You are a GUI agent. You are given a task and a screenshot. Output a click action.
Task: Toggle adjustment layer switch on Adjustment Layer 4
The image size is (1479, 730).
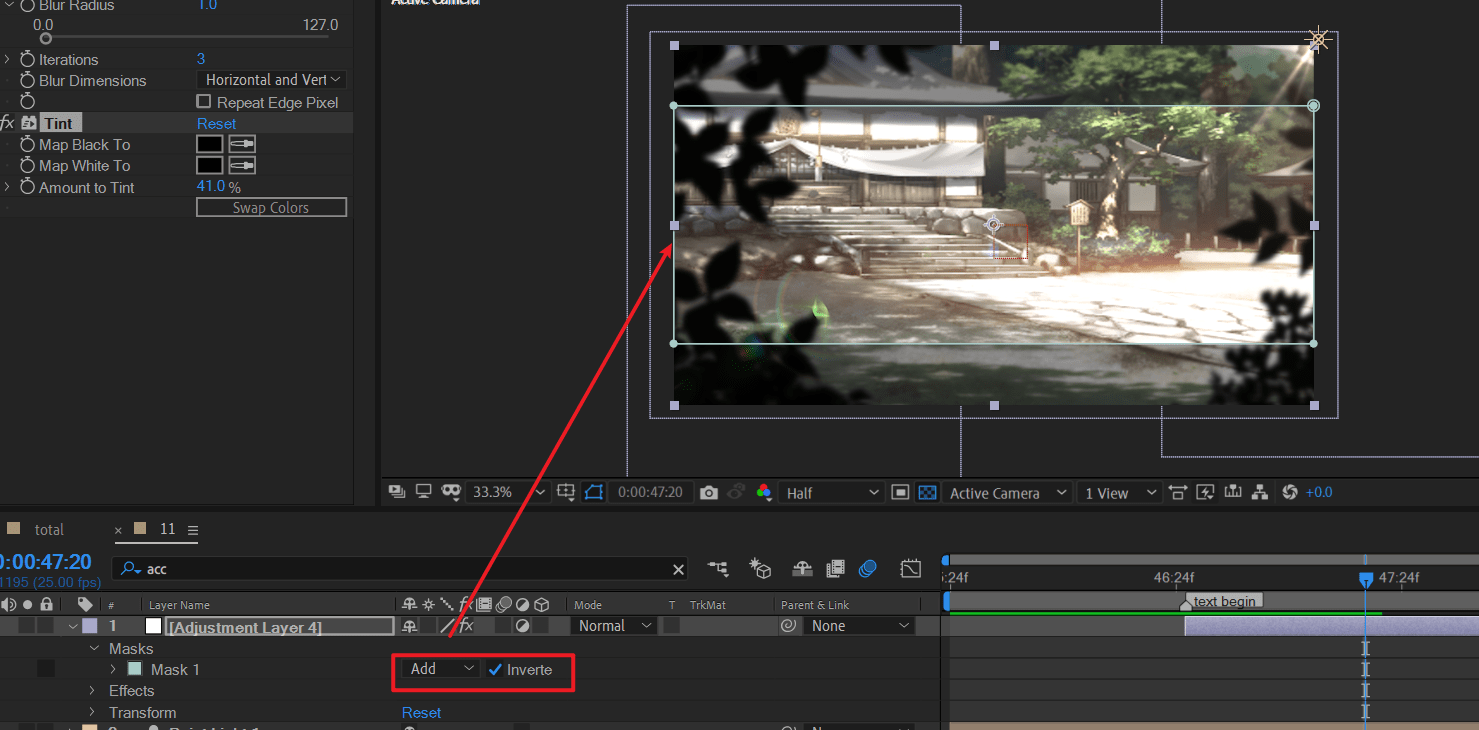pyautogui.click(x=522, y=626)
